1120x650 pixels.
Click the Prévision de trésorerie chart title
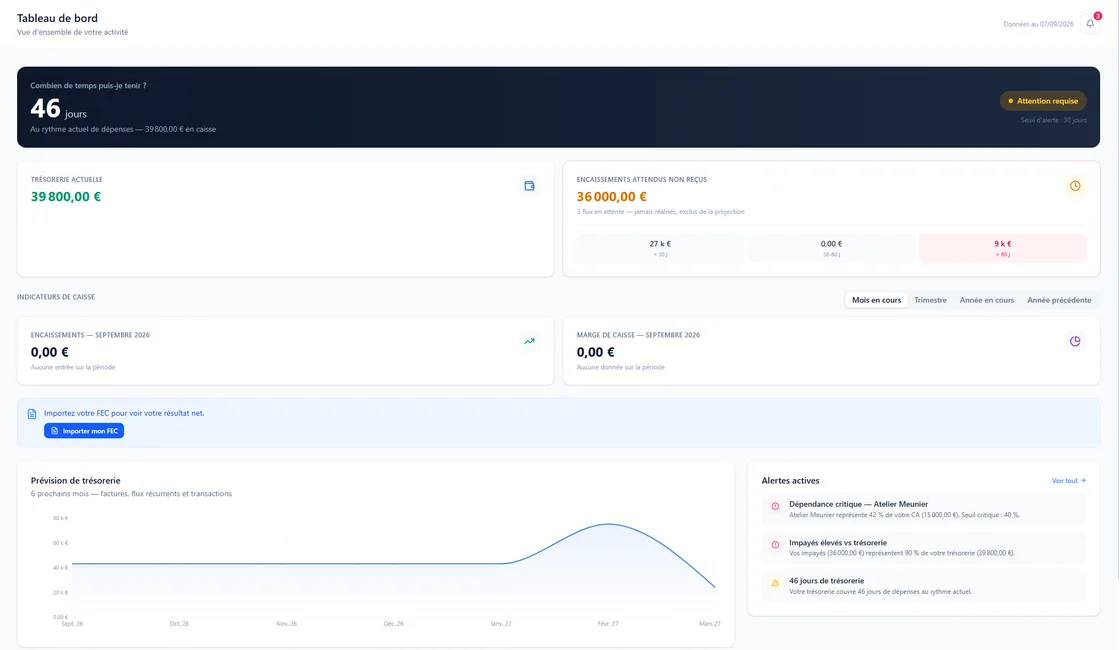[76, 481]
